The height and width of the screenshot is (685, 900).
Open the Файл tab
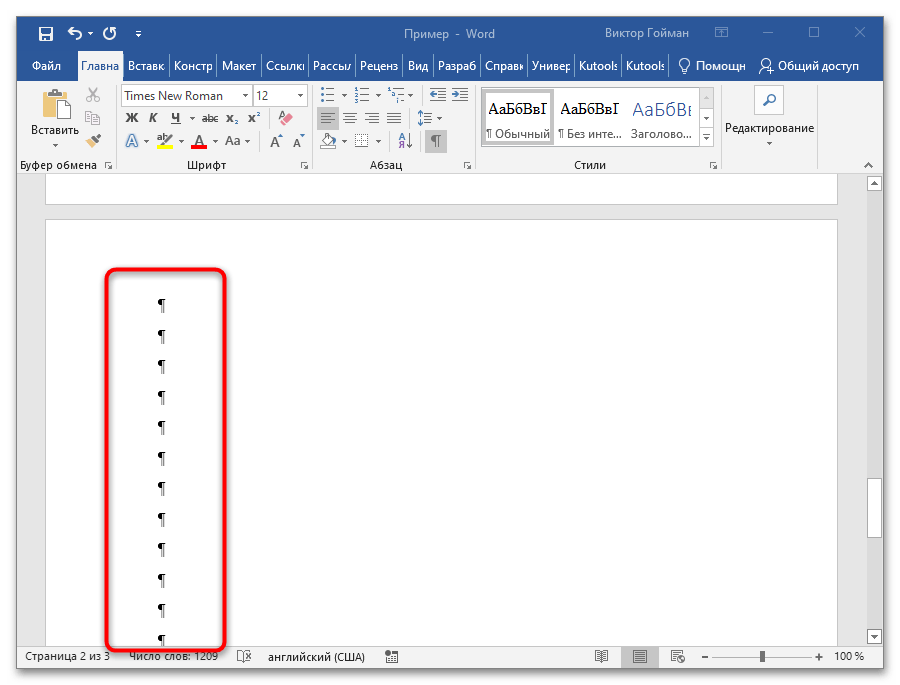[46, 66]
